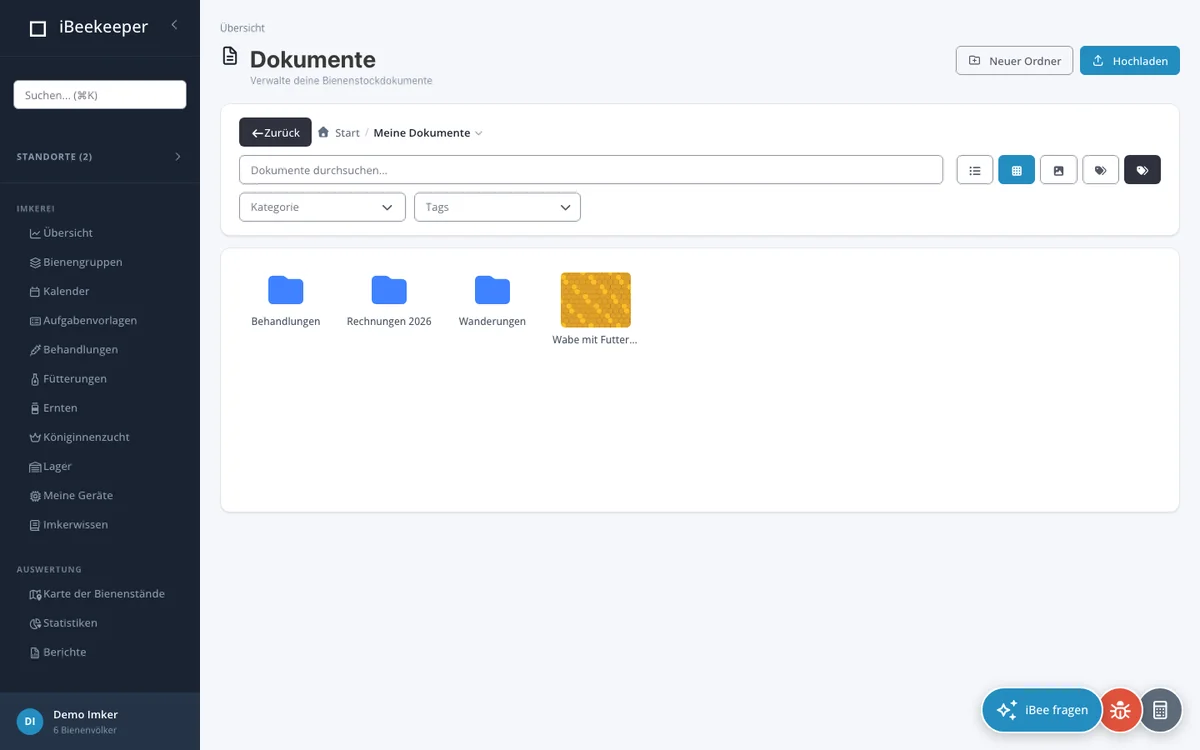1200x750 pixels.
Task: Create a folder with Neuer Ordner
Action: pos(1015,61)
